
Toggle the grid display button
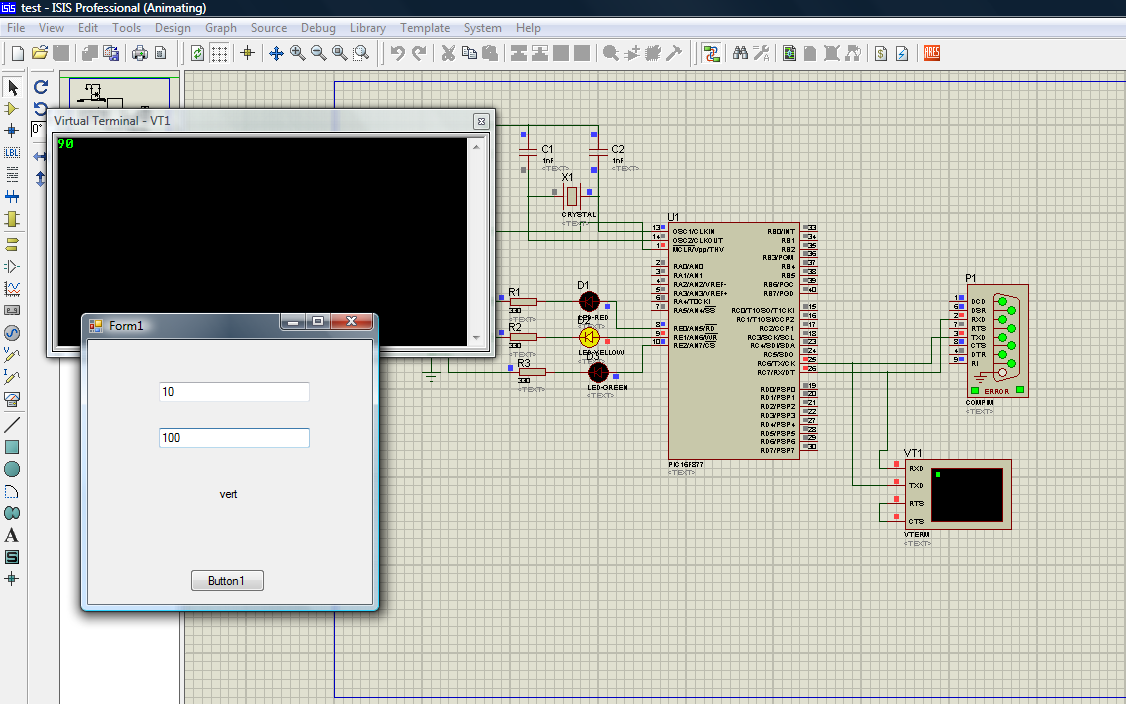tap(220, 53)
